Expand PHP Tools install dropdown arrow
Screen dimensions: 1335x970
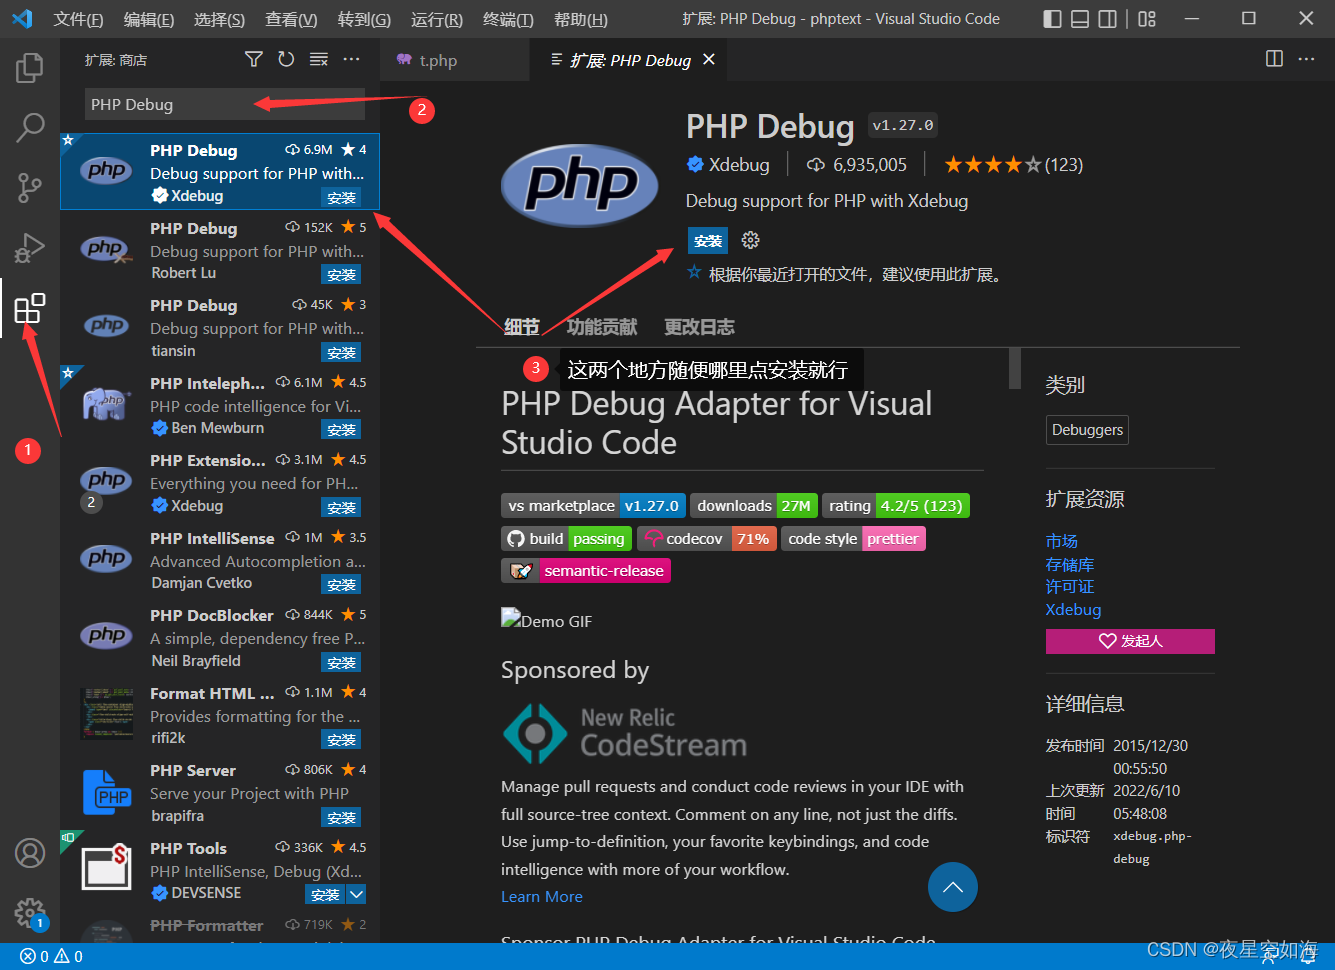357,894
